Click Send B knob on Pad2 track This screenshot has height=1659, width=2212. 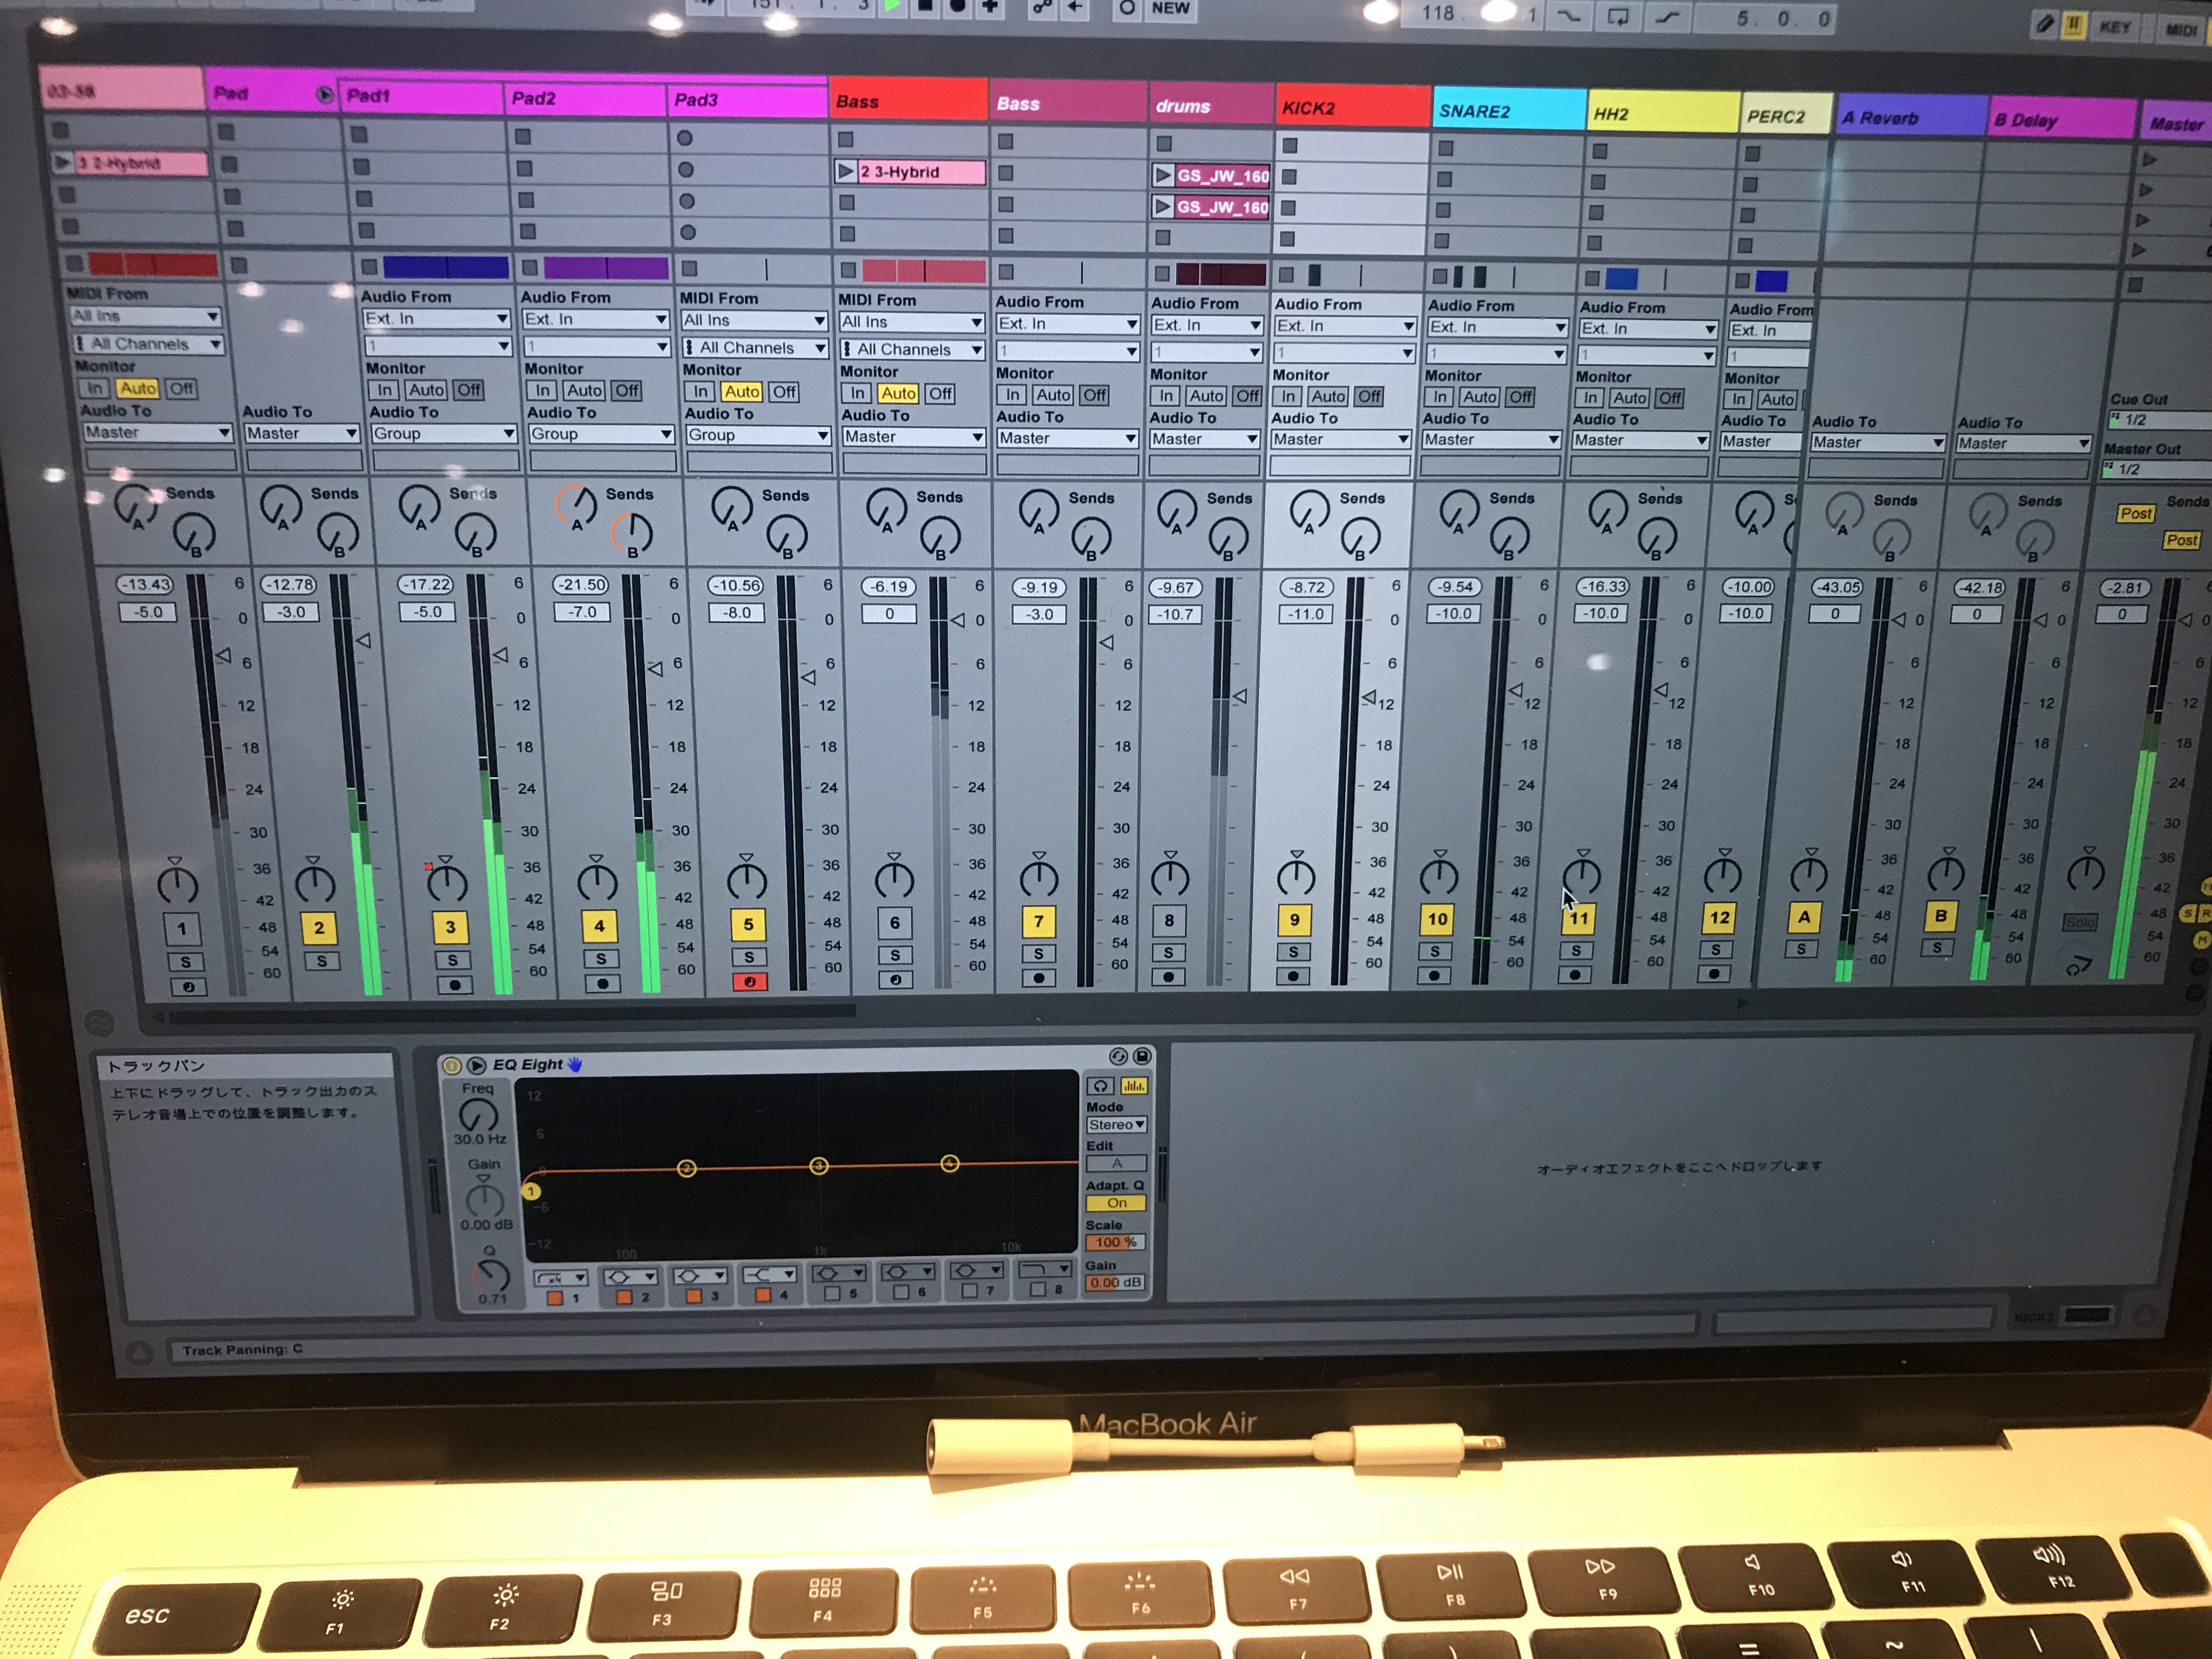(x=632, y=533)
